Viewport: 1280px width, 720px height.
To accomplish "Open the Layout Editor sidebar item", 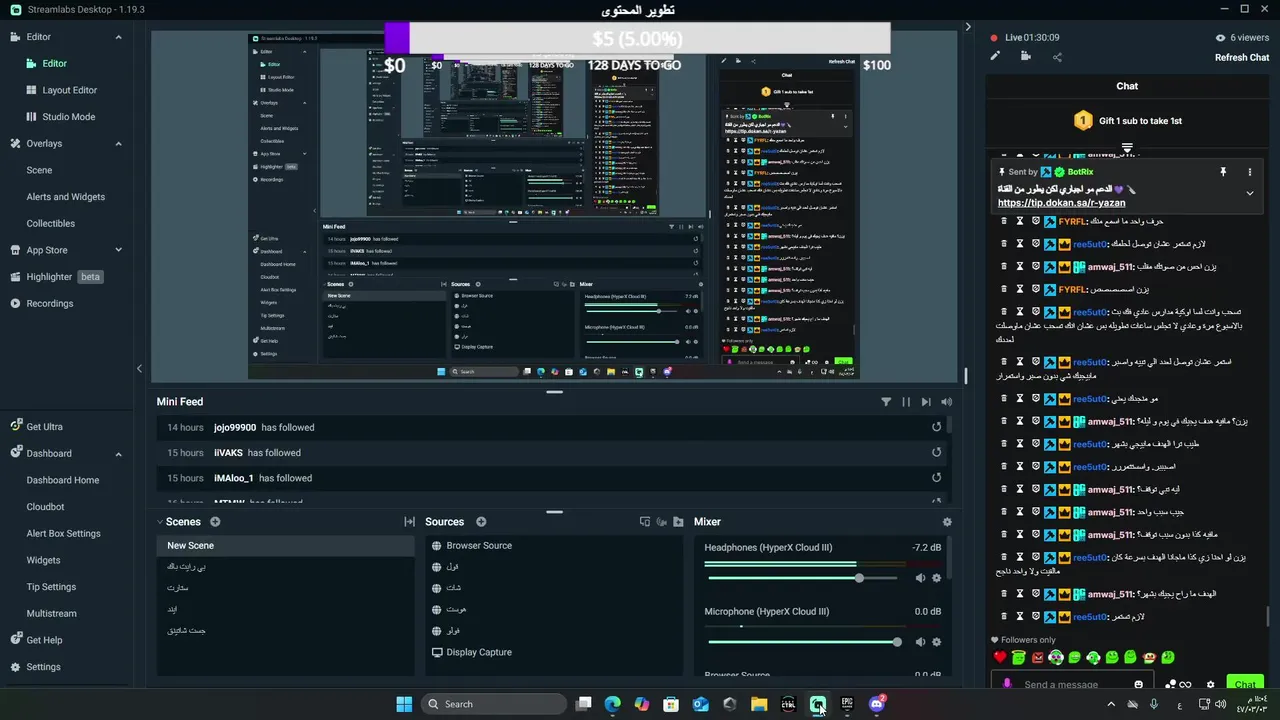I will (69, 90).
